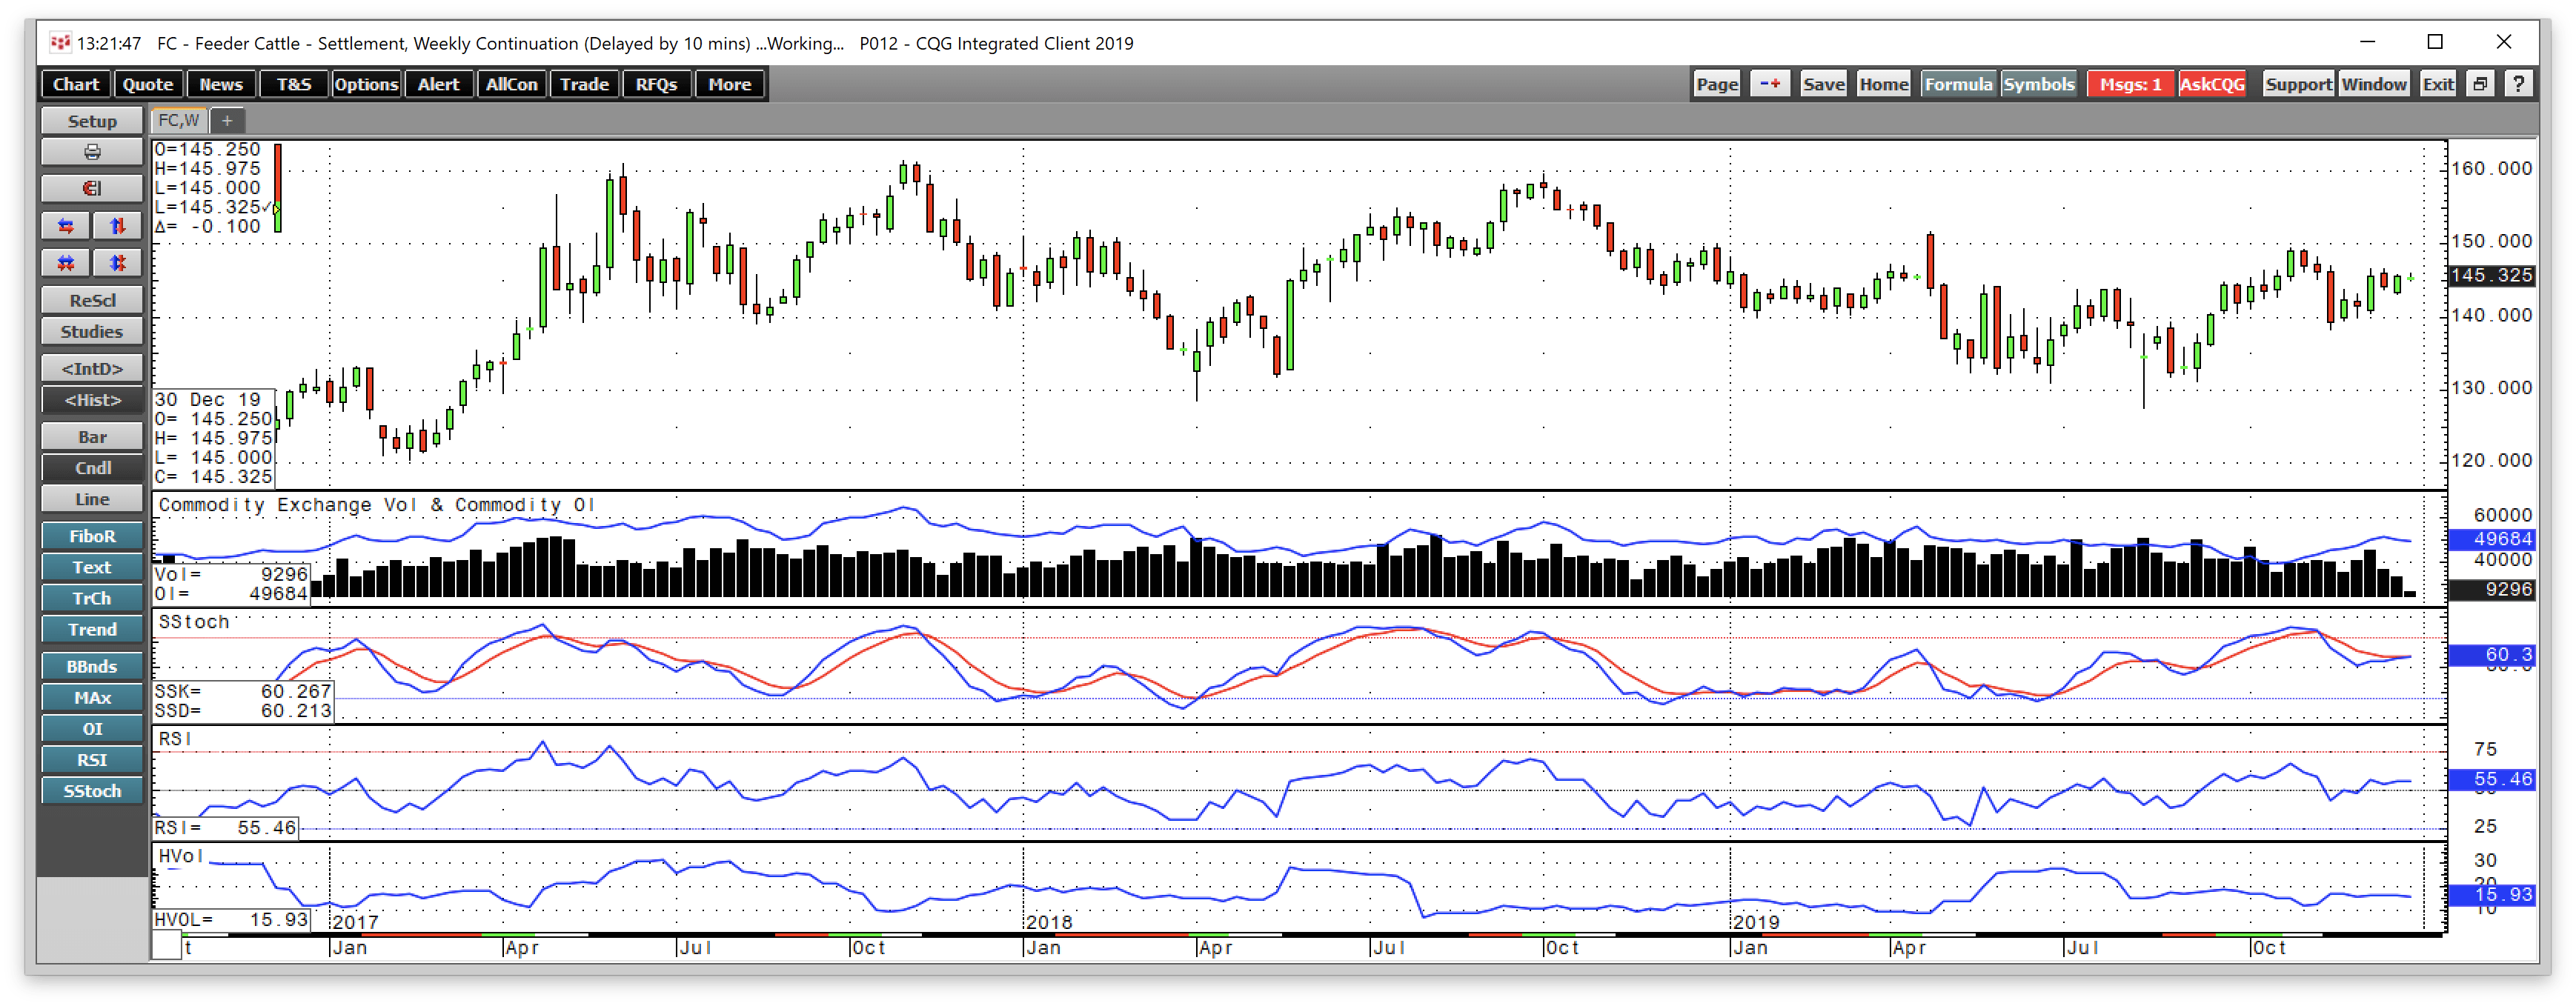Click the Home button
Image resolution: width=2576 pixels, height=1006 pixels.
click(1884, 84)
